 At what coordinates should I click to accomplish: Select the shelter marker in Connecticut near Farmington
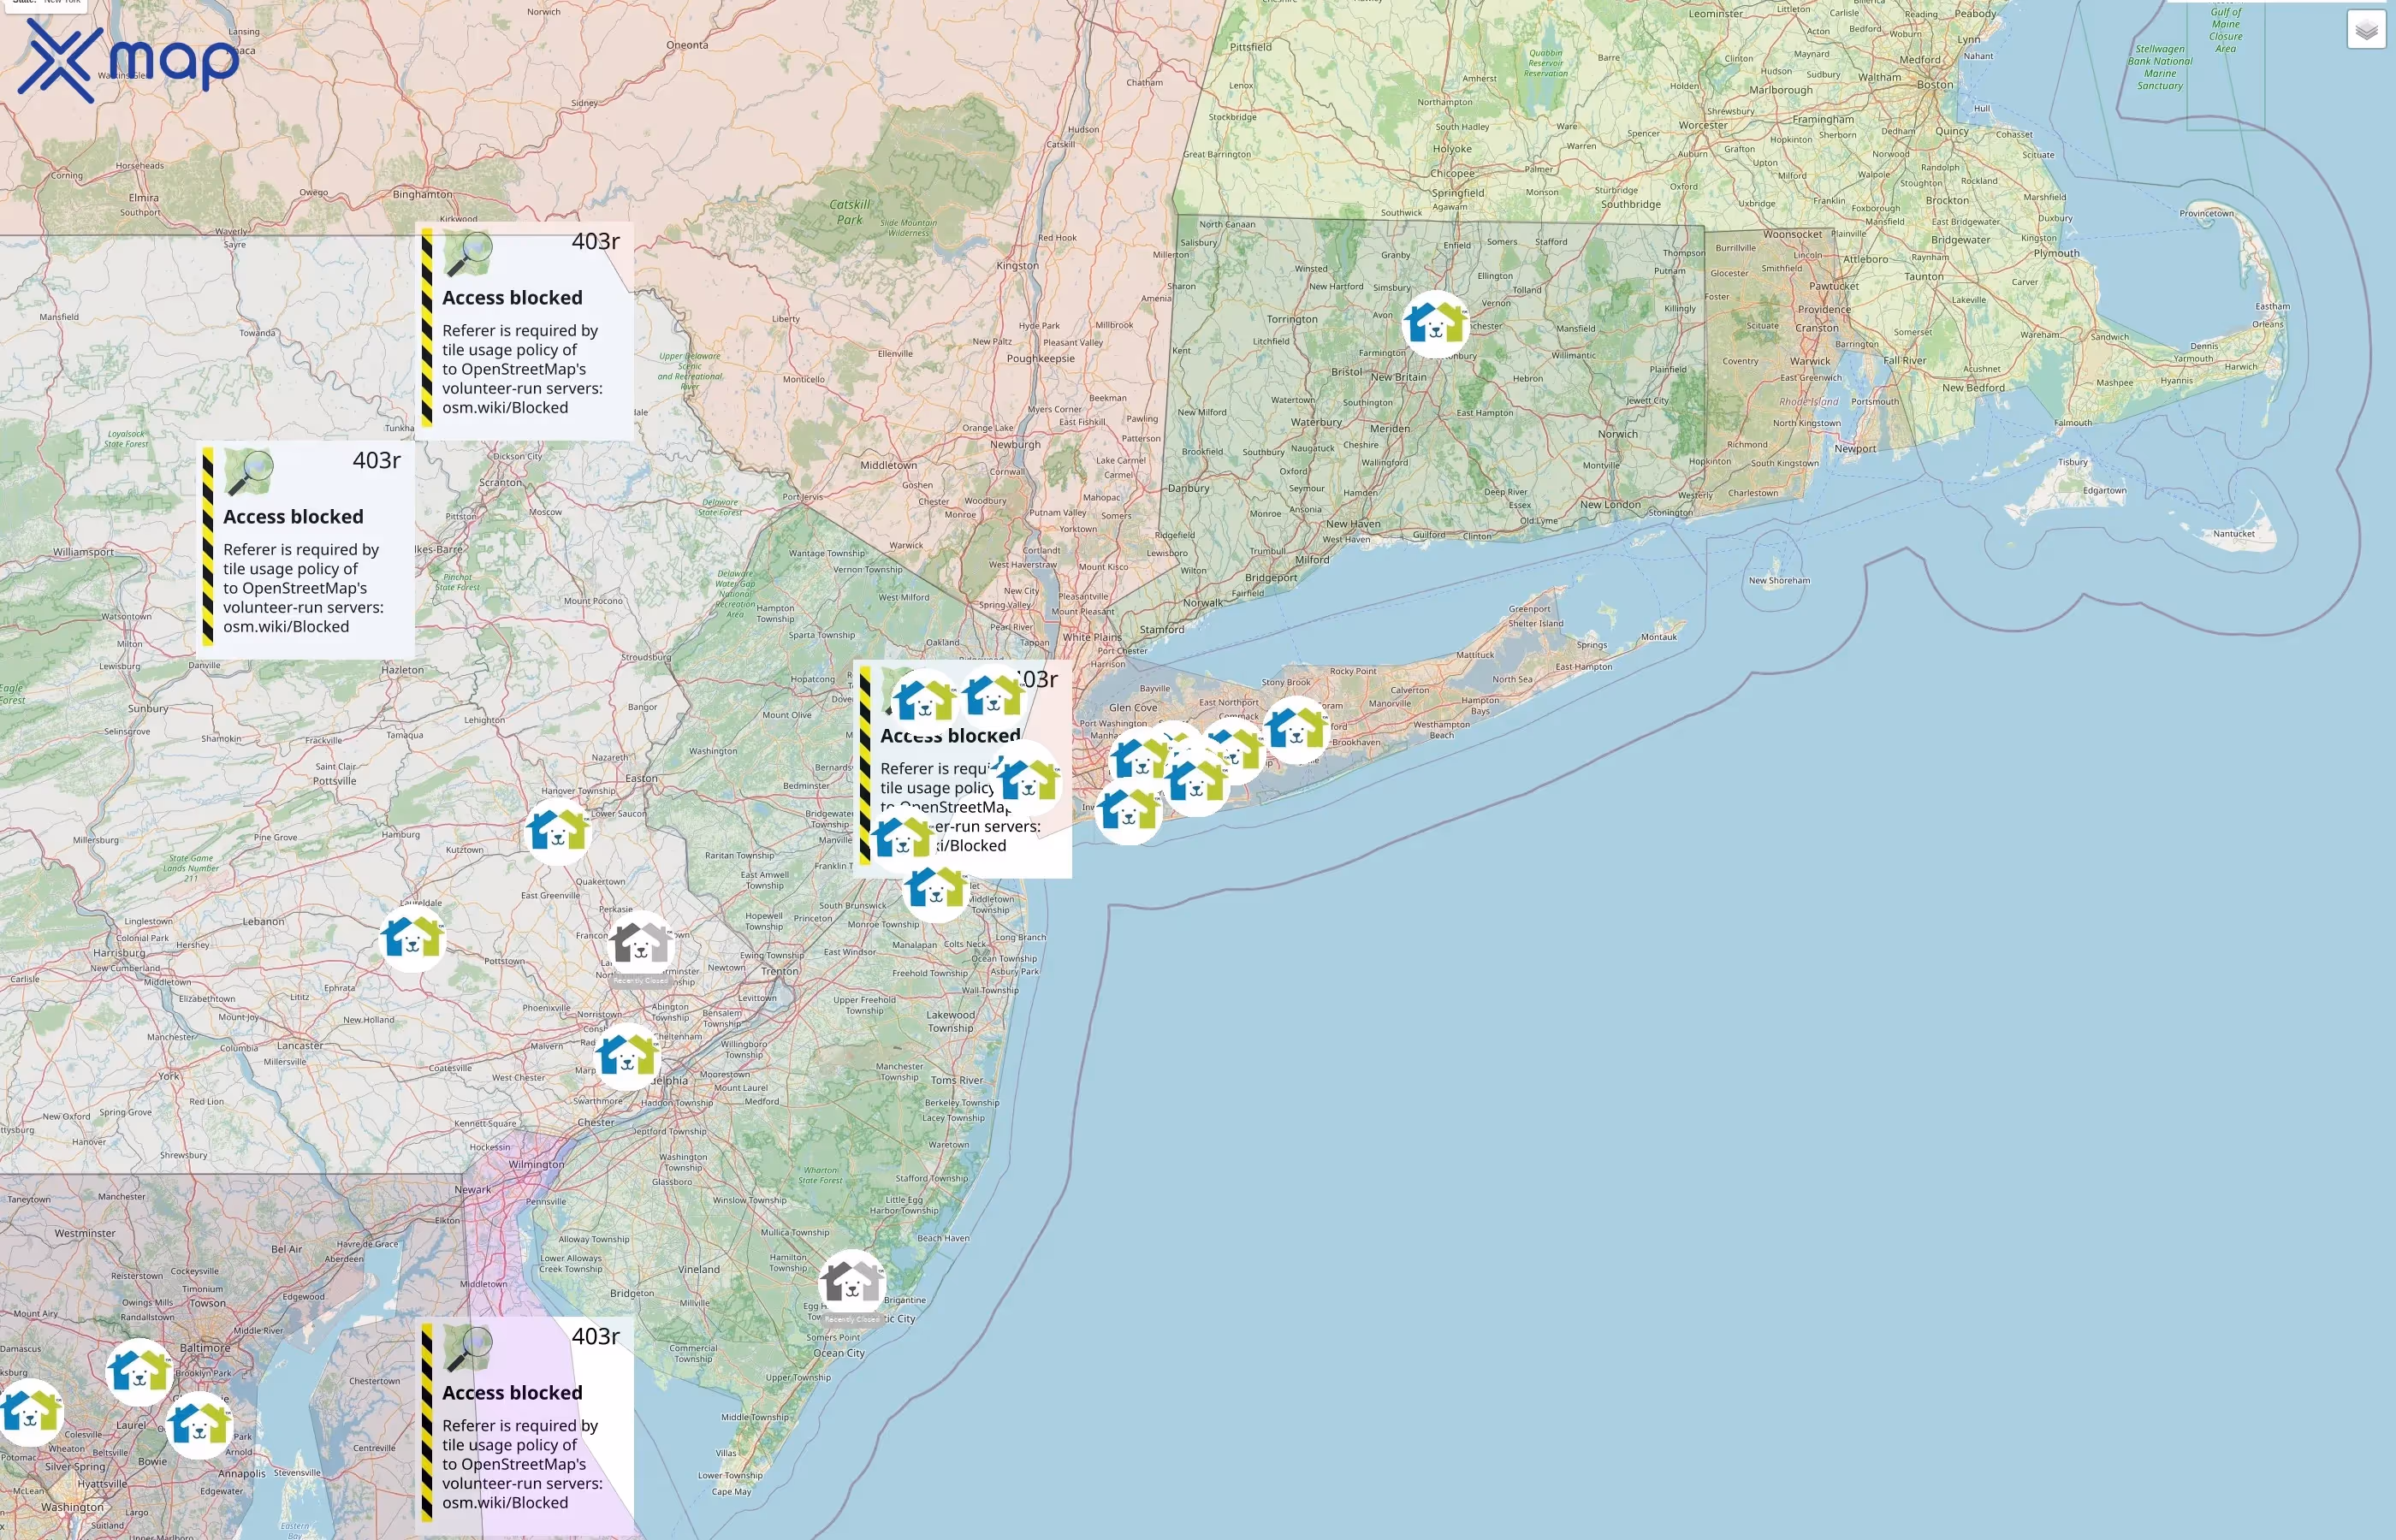click(x=1435, y=324)
